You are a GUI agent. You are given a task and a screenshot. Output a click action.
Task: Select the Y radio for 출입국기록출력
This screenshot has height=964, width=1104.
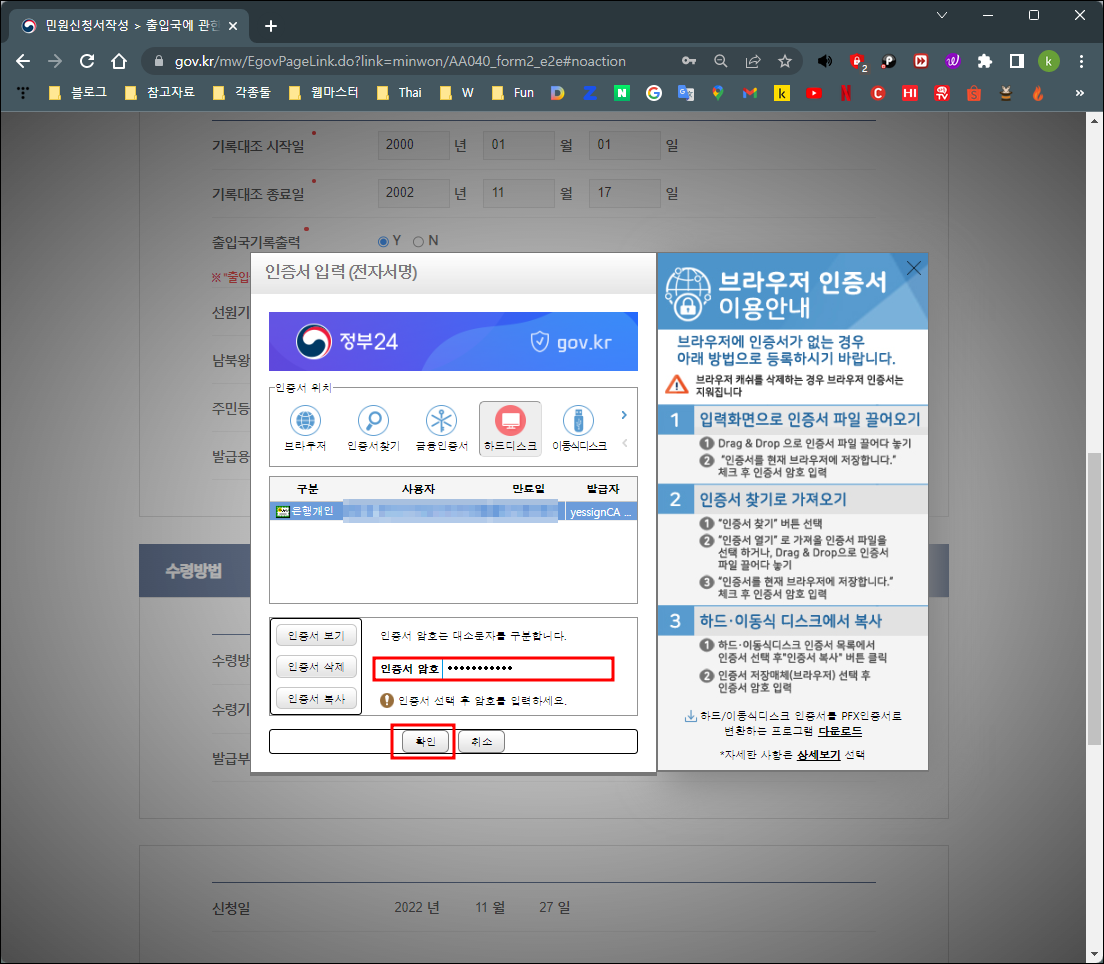point(384,242)
